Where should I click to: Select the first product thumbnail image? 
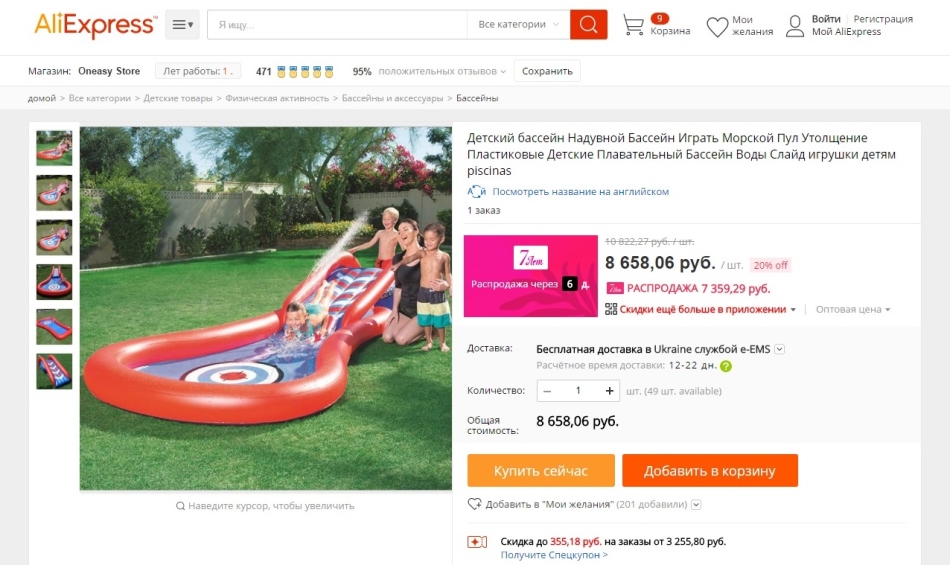pyautogui.click(x=54, y=148)
